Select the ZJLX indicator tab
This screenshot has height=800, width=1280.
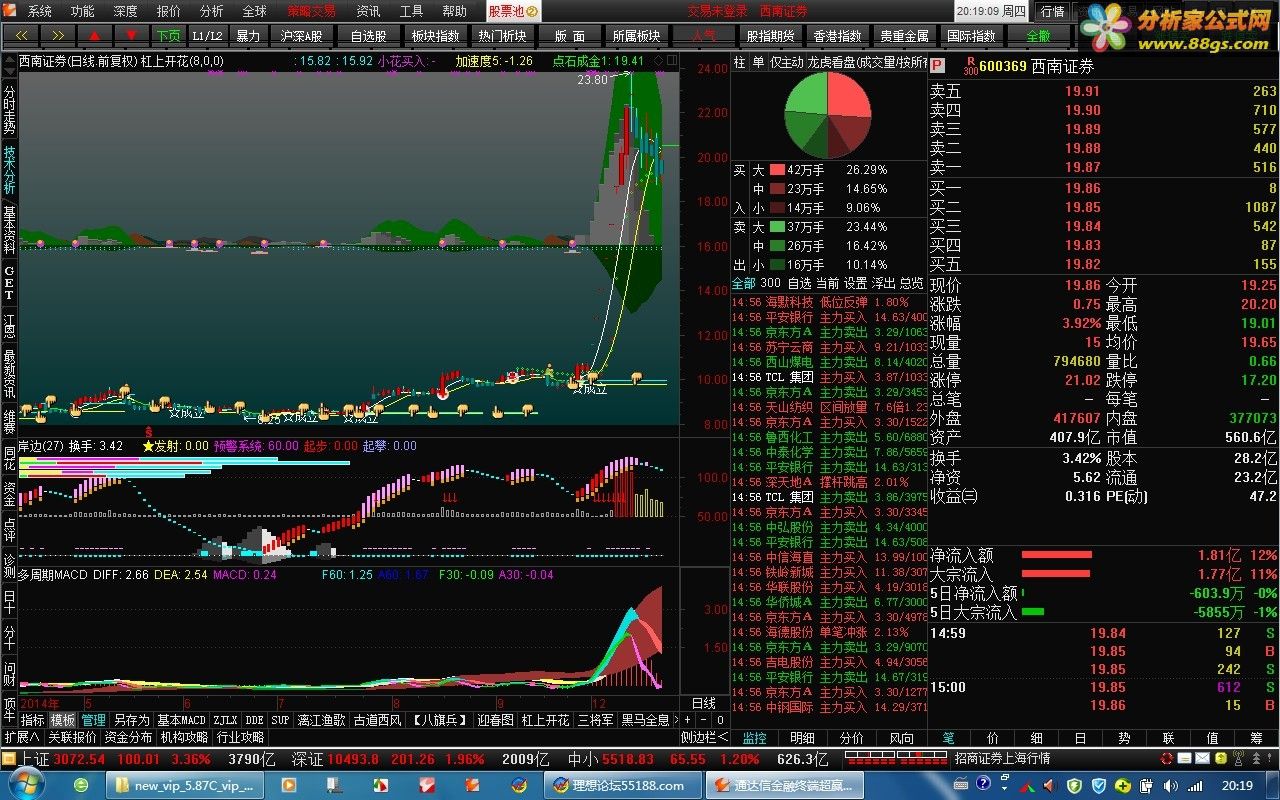coord(226,720)
